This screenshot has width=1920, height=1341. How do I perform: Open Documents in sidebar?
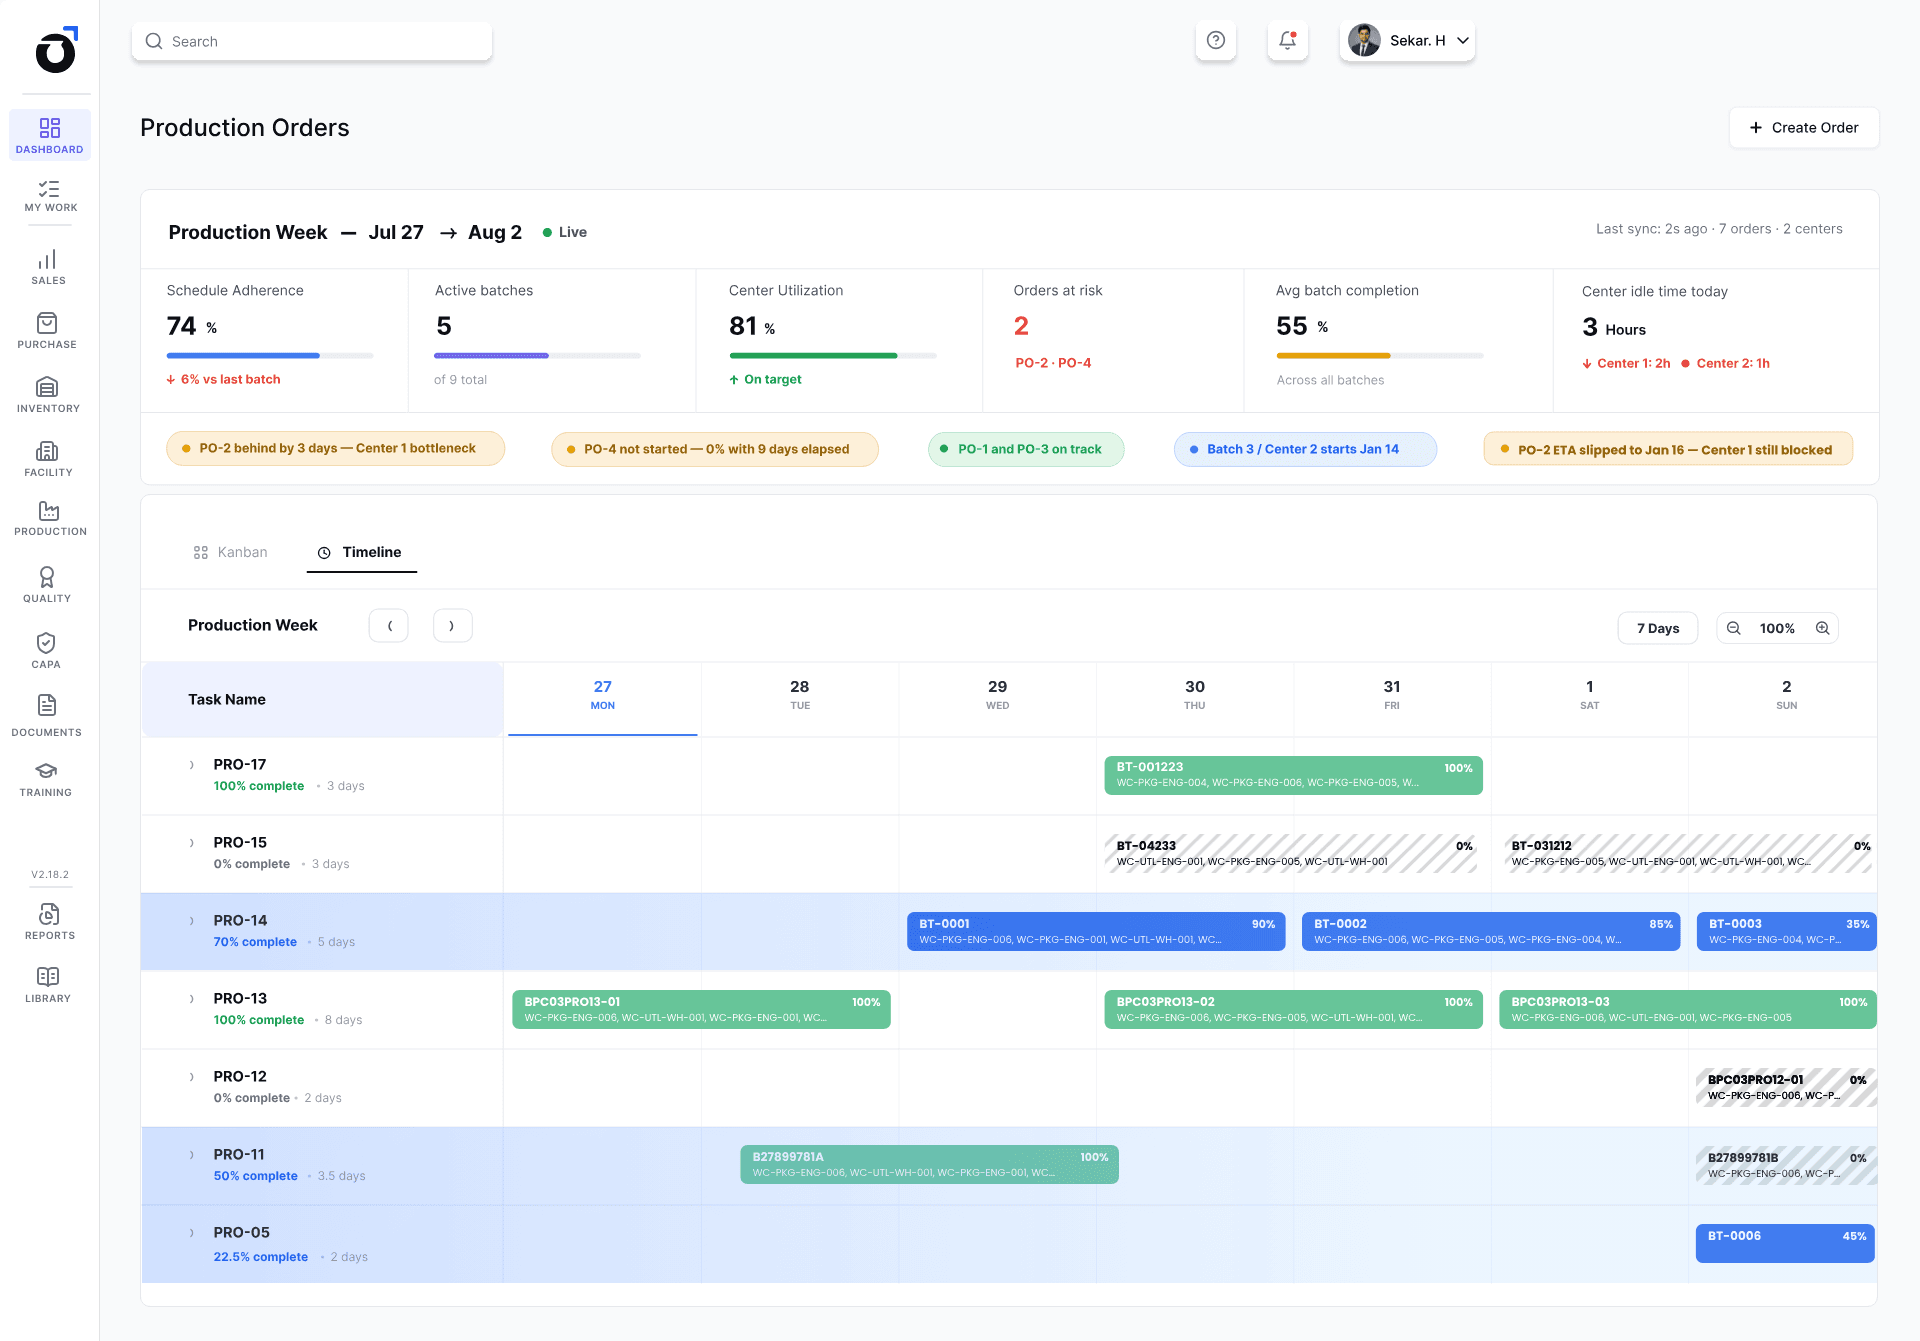46,716
